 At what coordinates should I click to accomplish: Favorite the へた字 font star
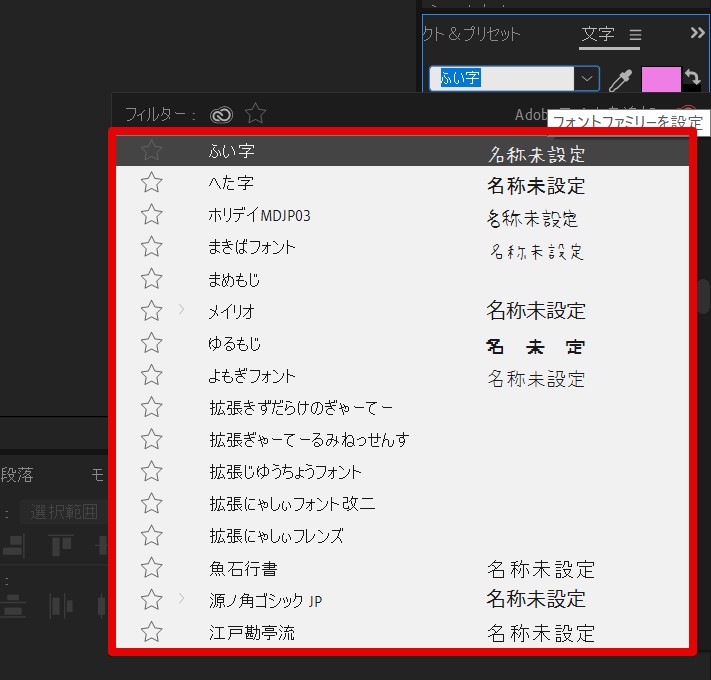151,183
